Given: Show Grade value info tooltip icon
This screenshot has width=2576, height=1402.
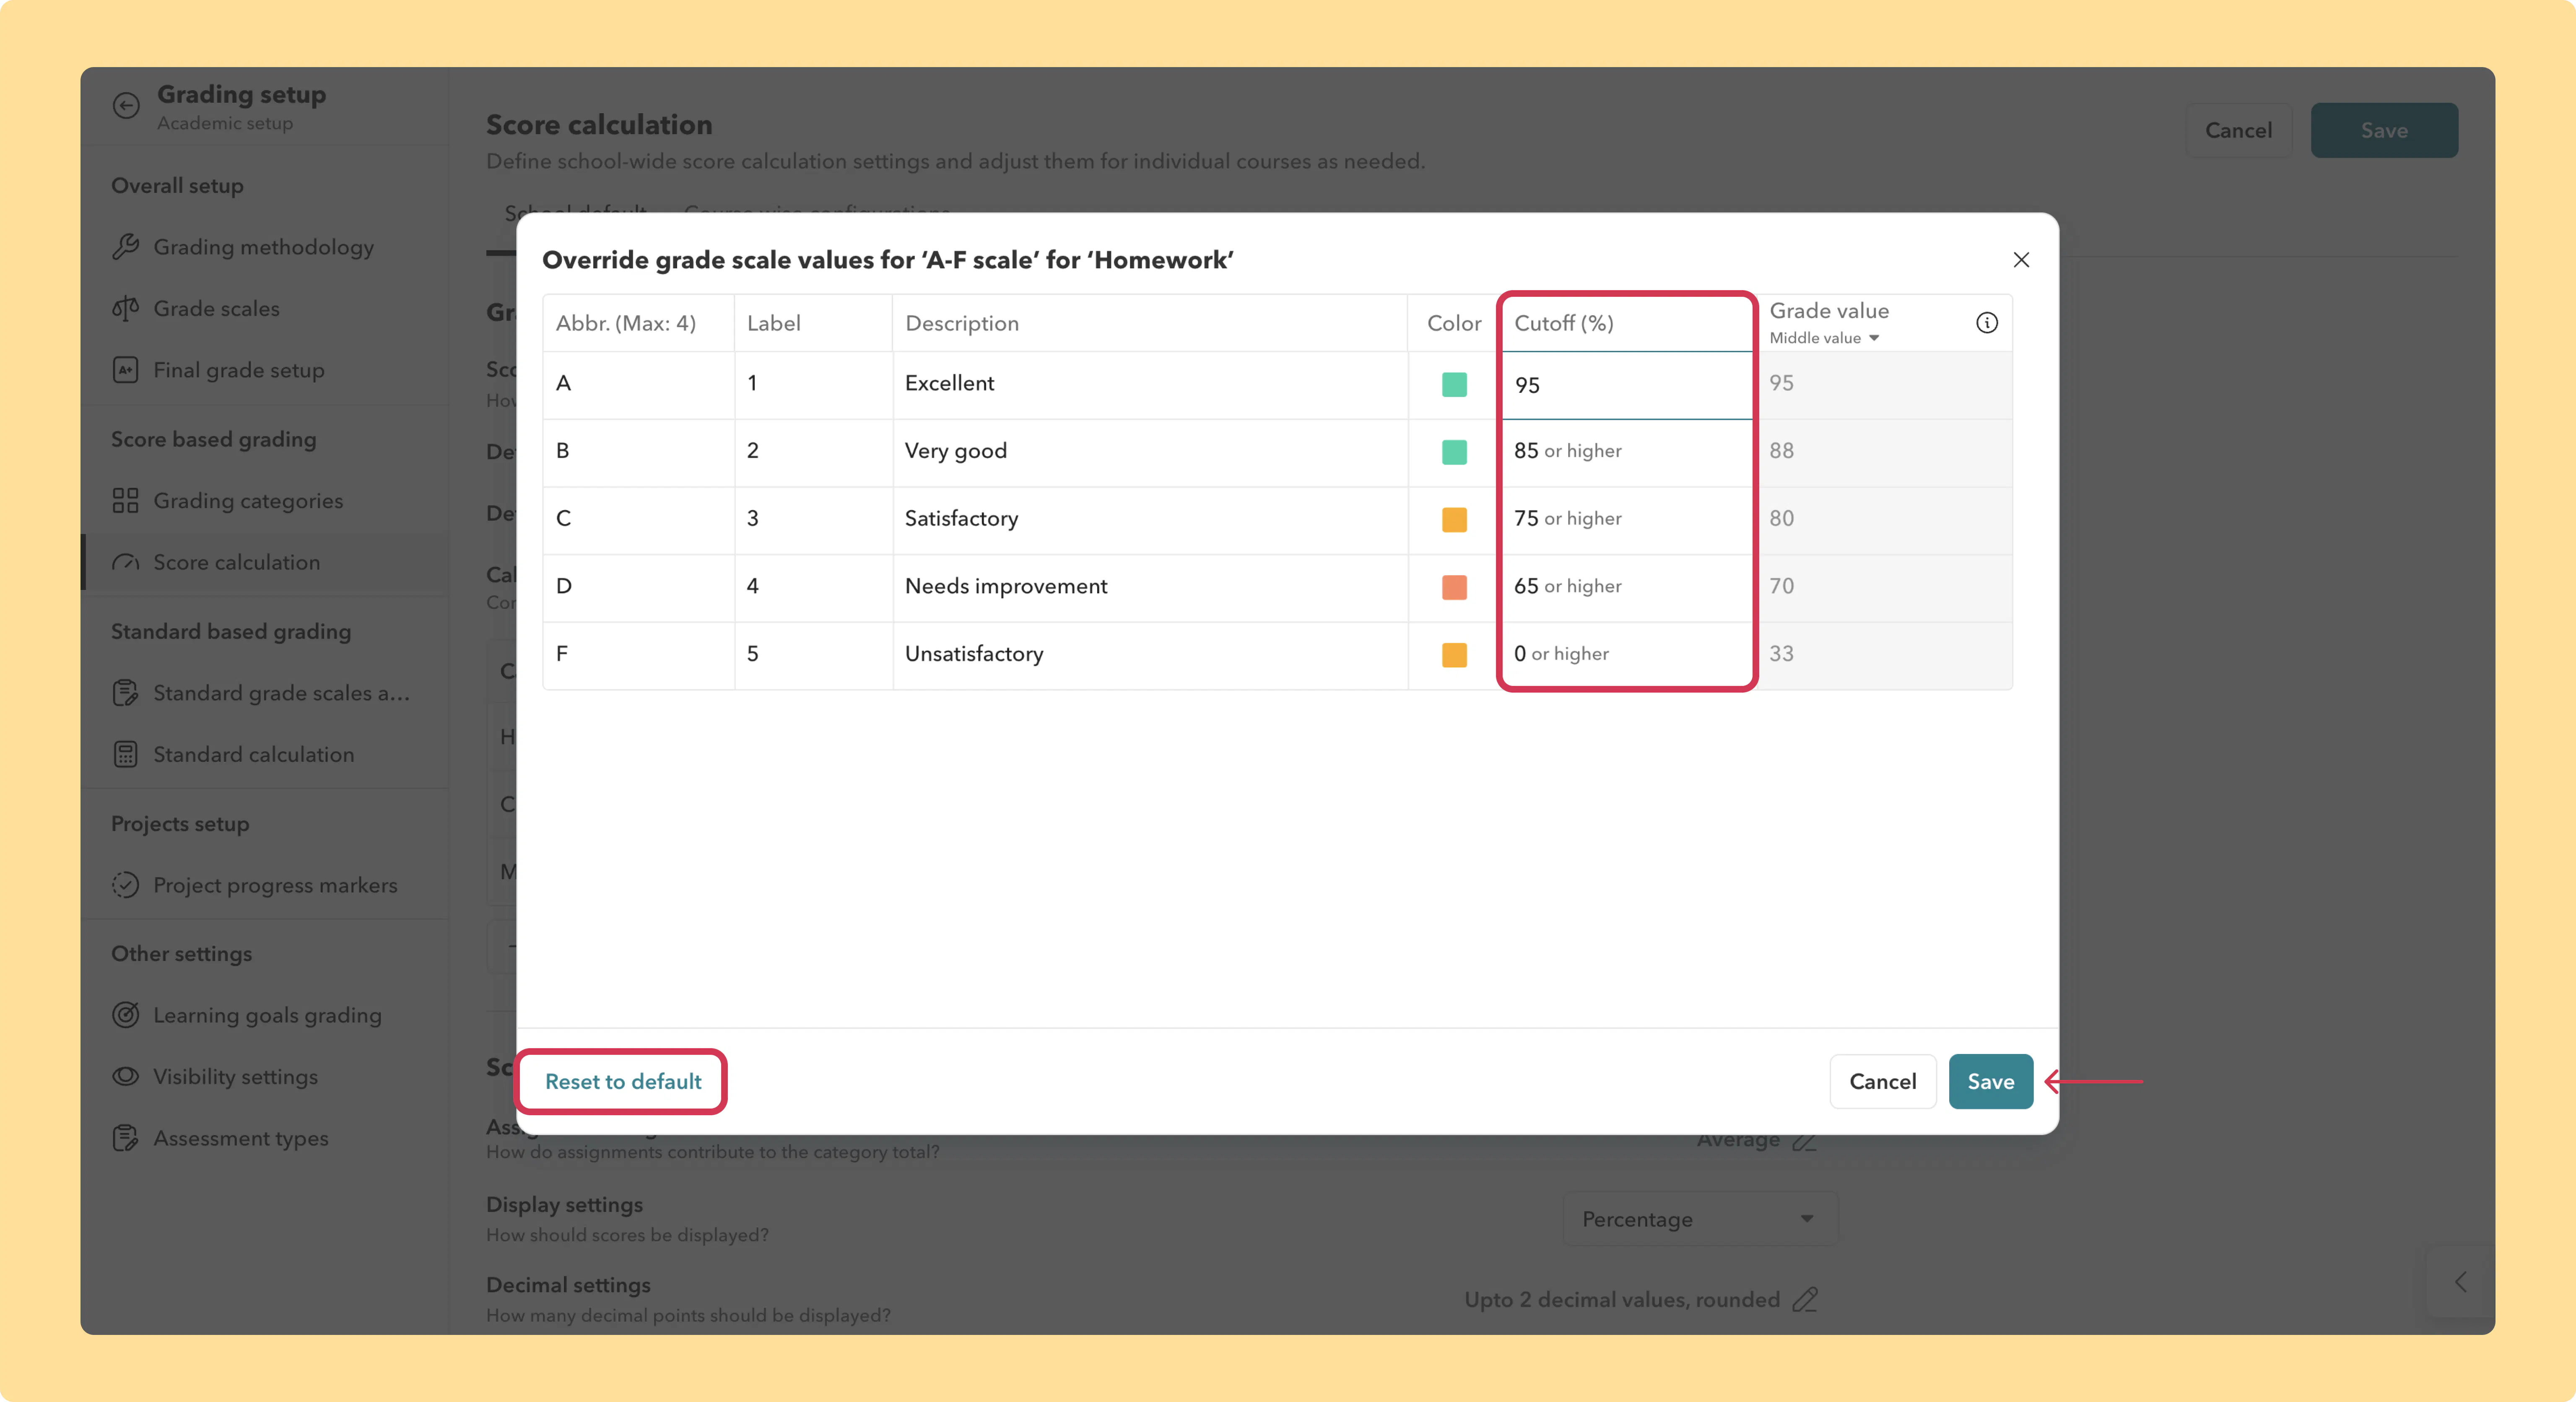Looking at the screenshot, I should coord(1987,323).
